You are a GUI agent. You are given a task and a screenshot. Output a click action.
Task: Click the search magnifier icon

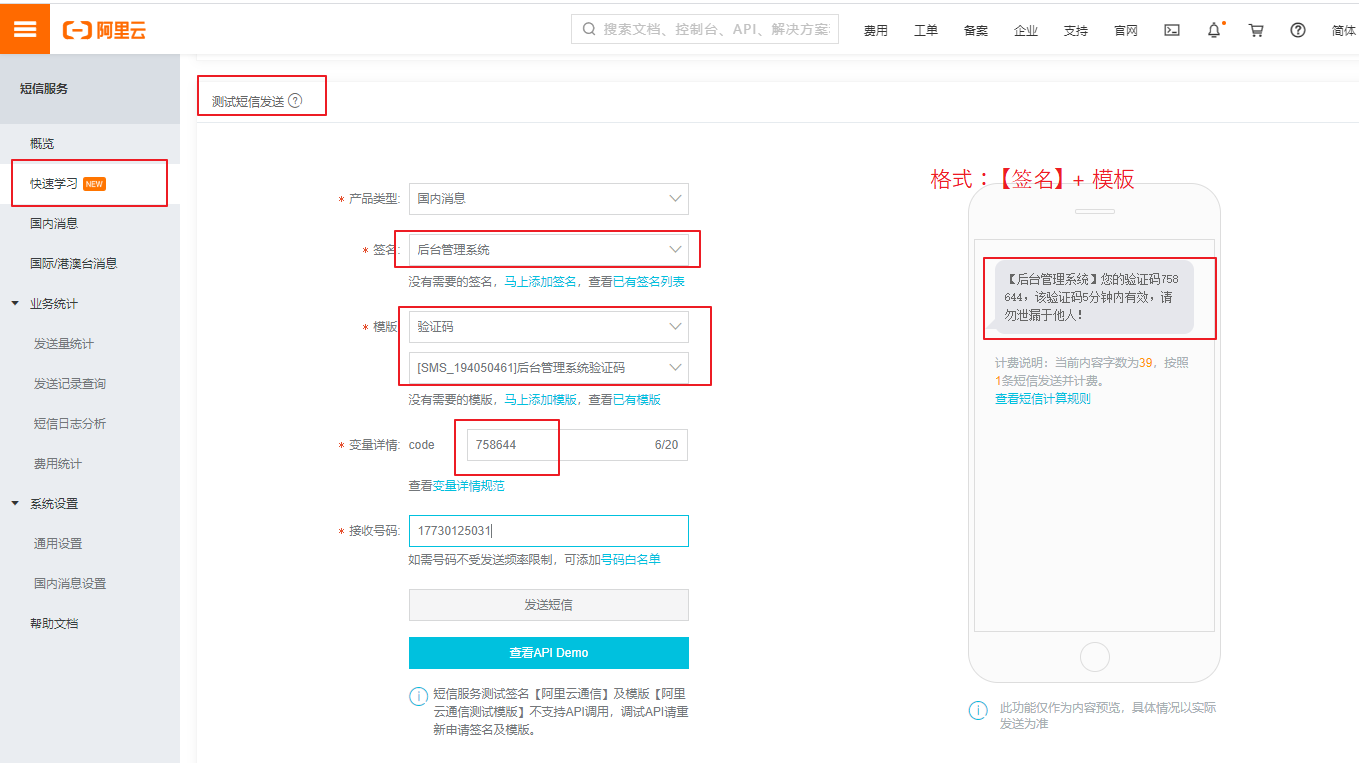(588, 29)
